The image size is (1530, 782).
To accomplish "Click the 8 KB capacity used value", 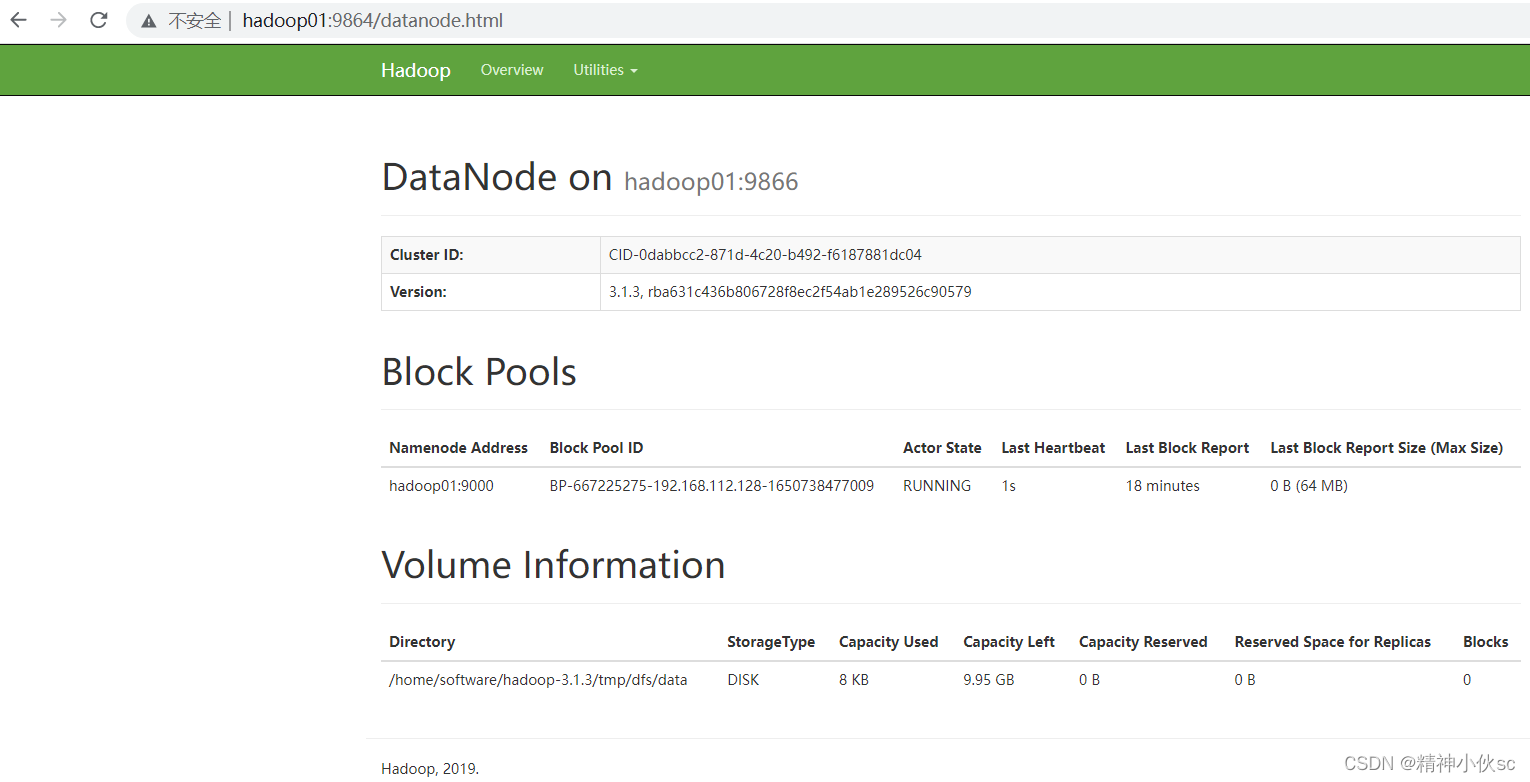I will [854, 680].
